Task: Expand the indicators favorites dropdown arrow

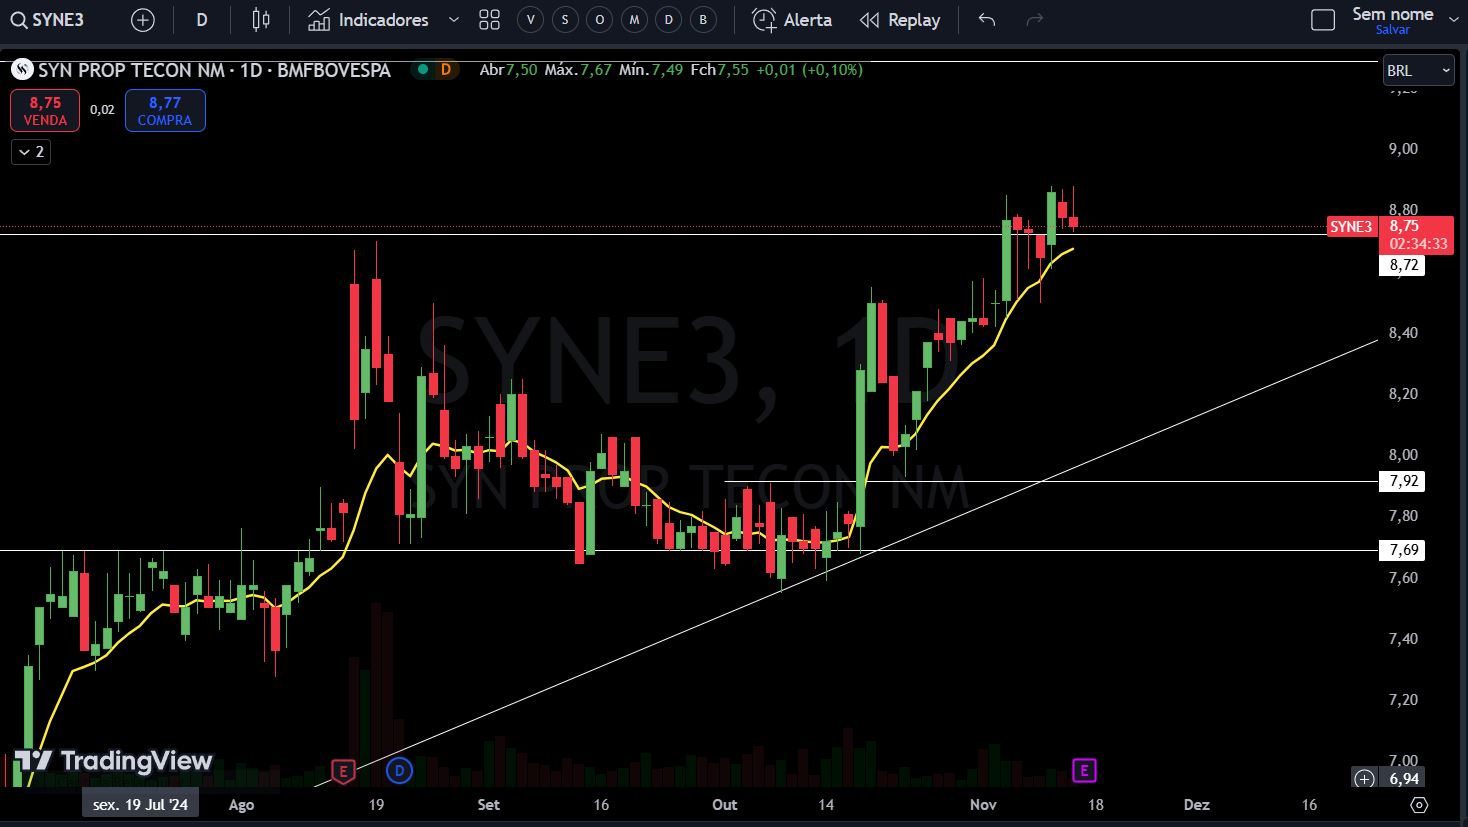Action: point(454,20)
